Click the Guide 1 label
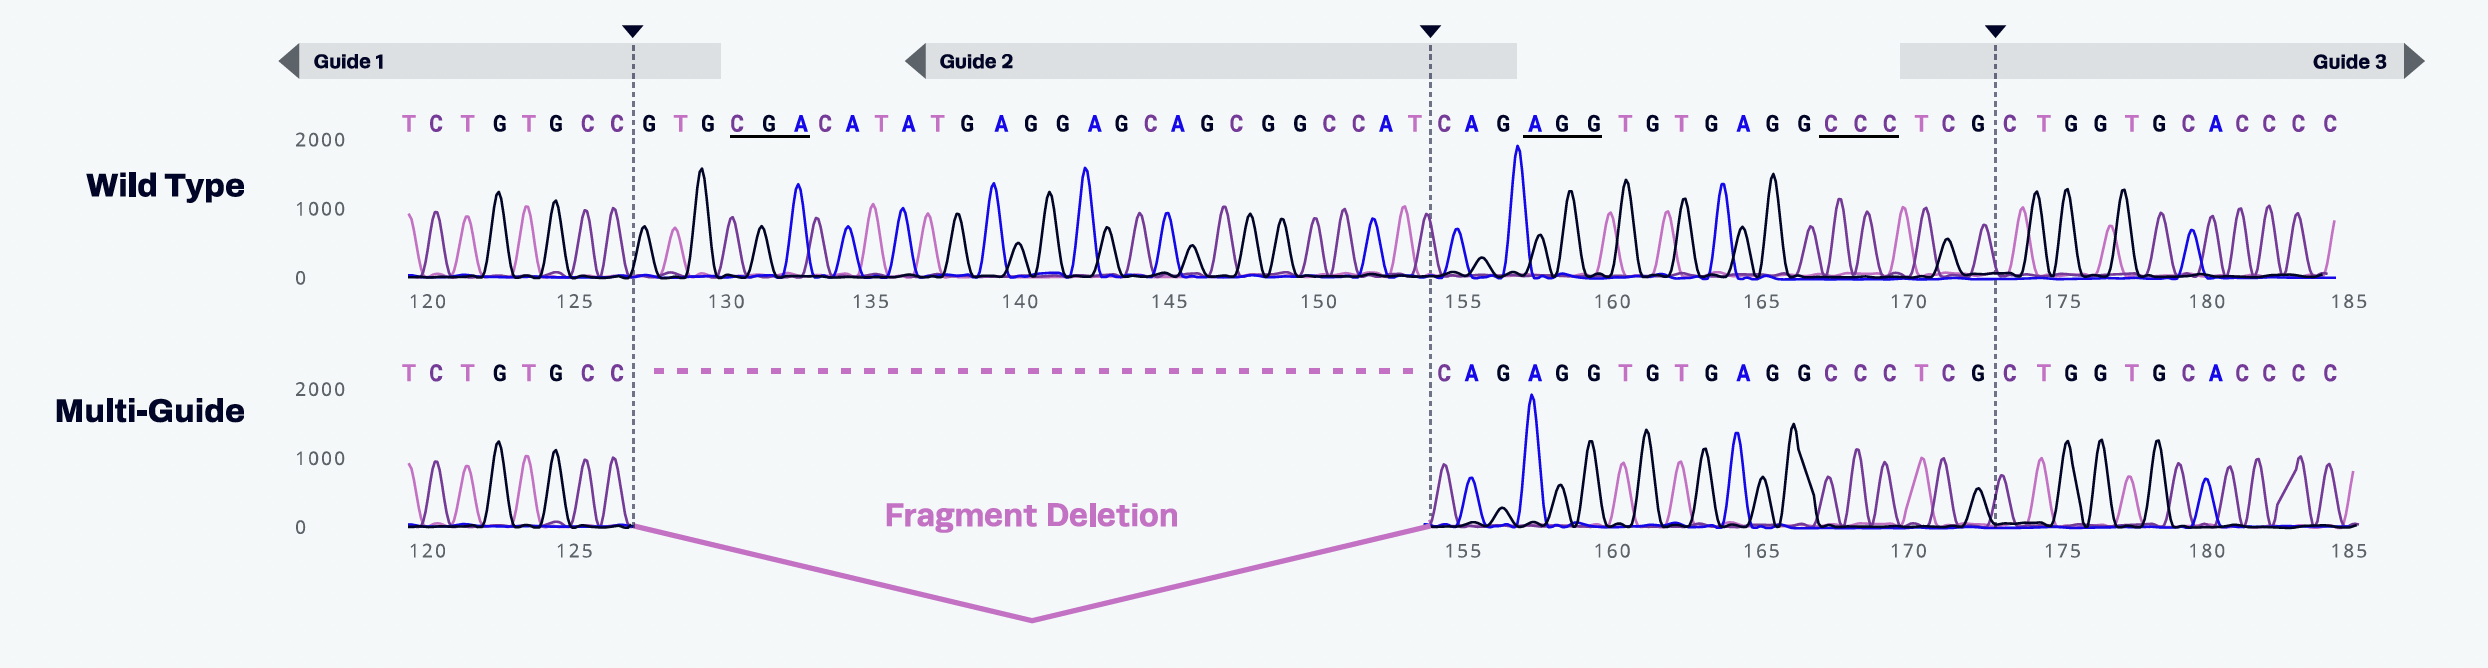2488x668 pixels. coord(349,62)
